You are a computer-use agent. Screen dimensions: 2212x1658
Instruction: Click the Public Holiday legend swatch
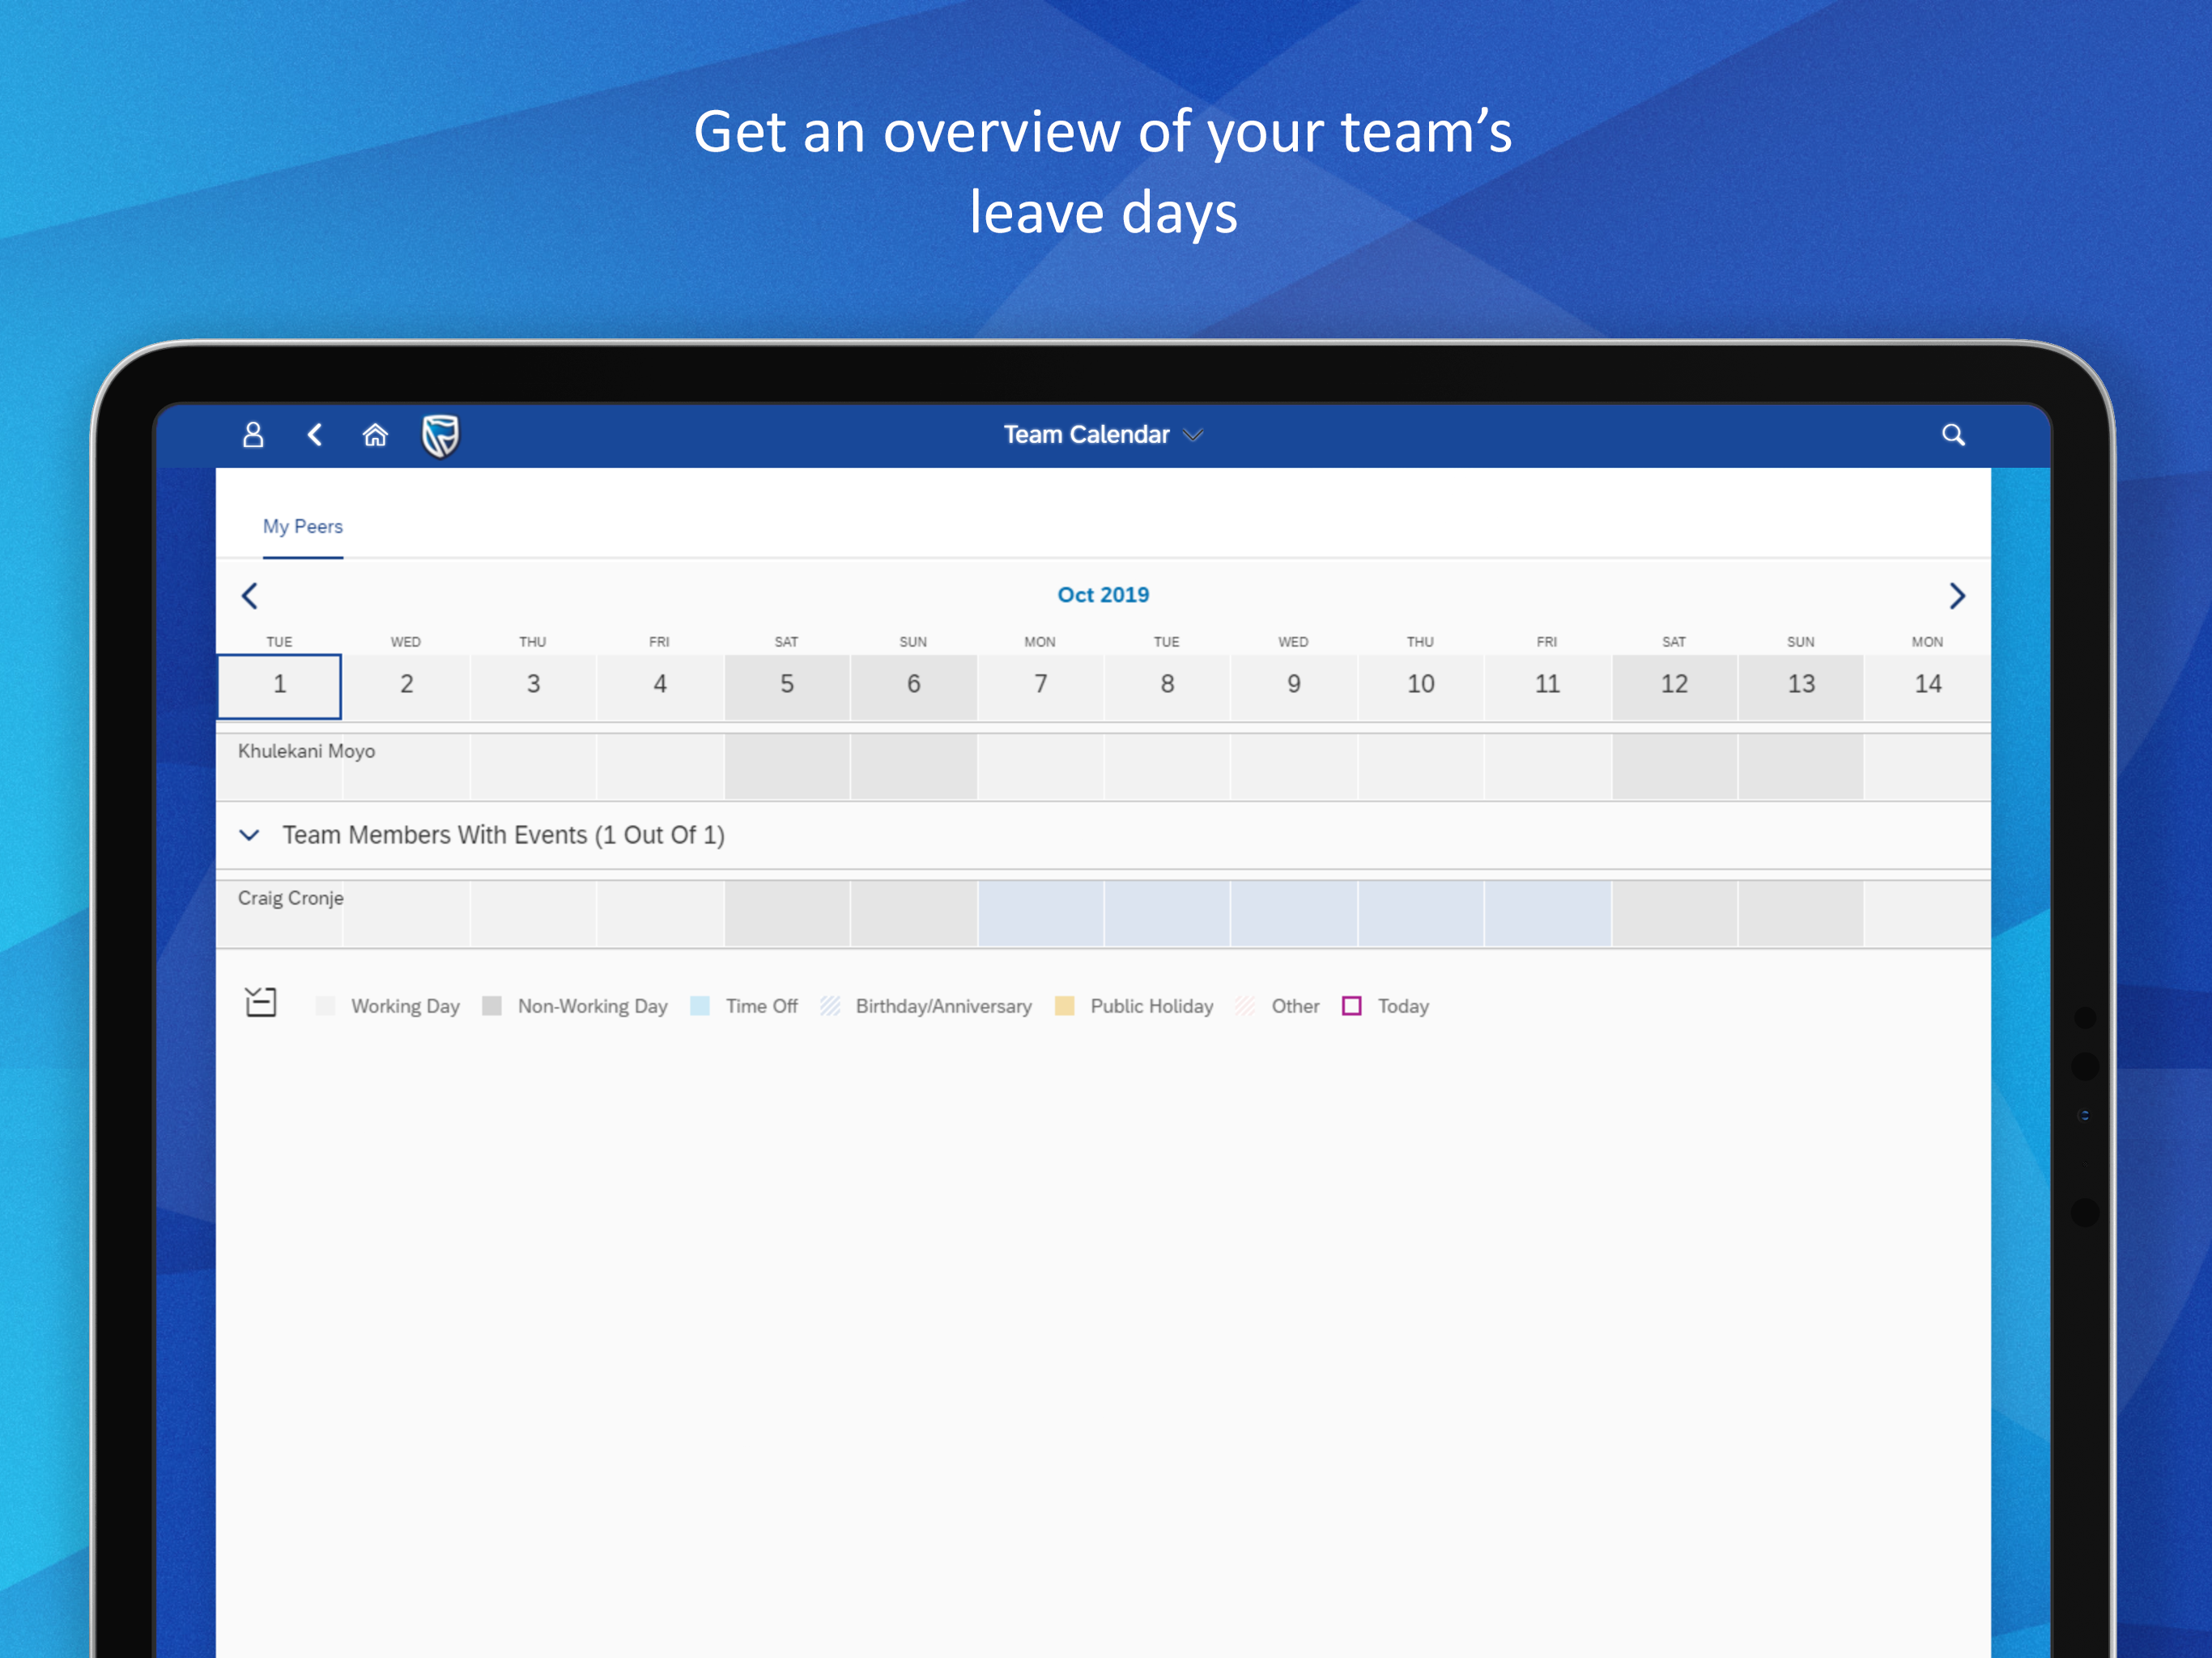click(x=1064, y=1006)
